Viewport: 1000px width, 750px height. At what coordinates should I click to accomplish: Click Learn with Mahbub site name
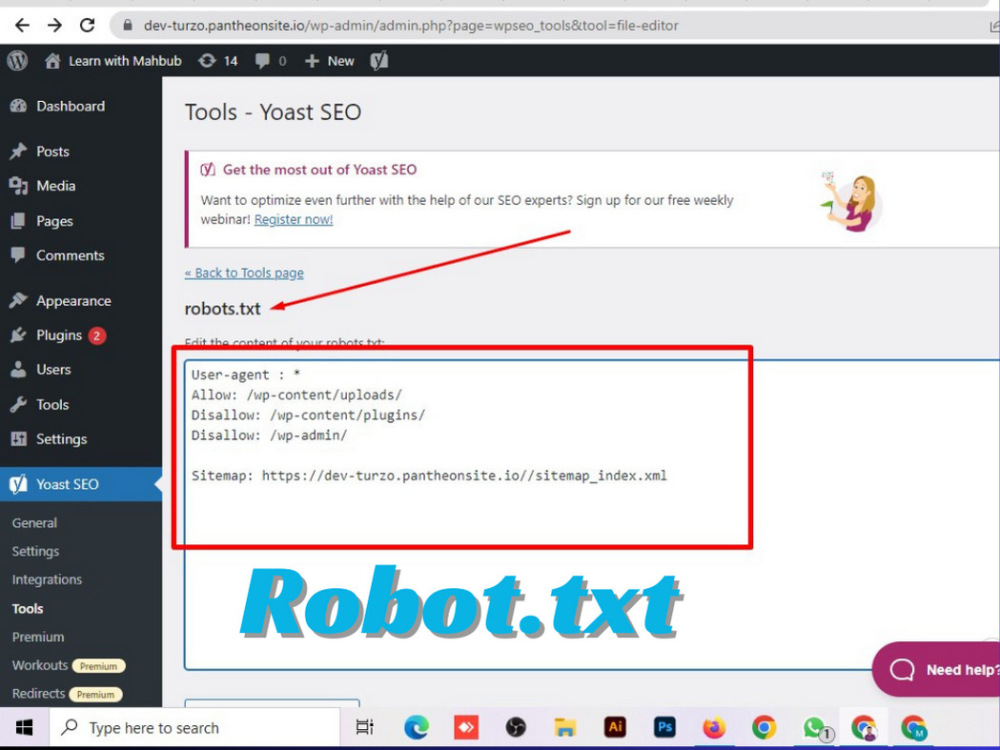pyautogui.click(x=125, y=61)
